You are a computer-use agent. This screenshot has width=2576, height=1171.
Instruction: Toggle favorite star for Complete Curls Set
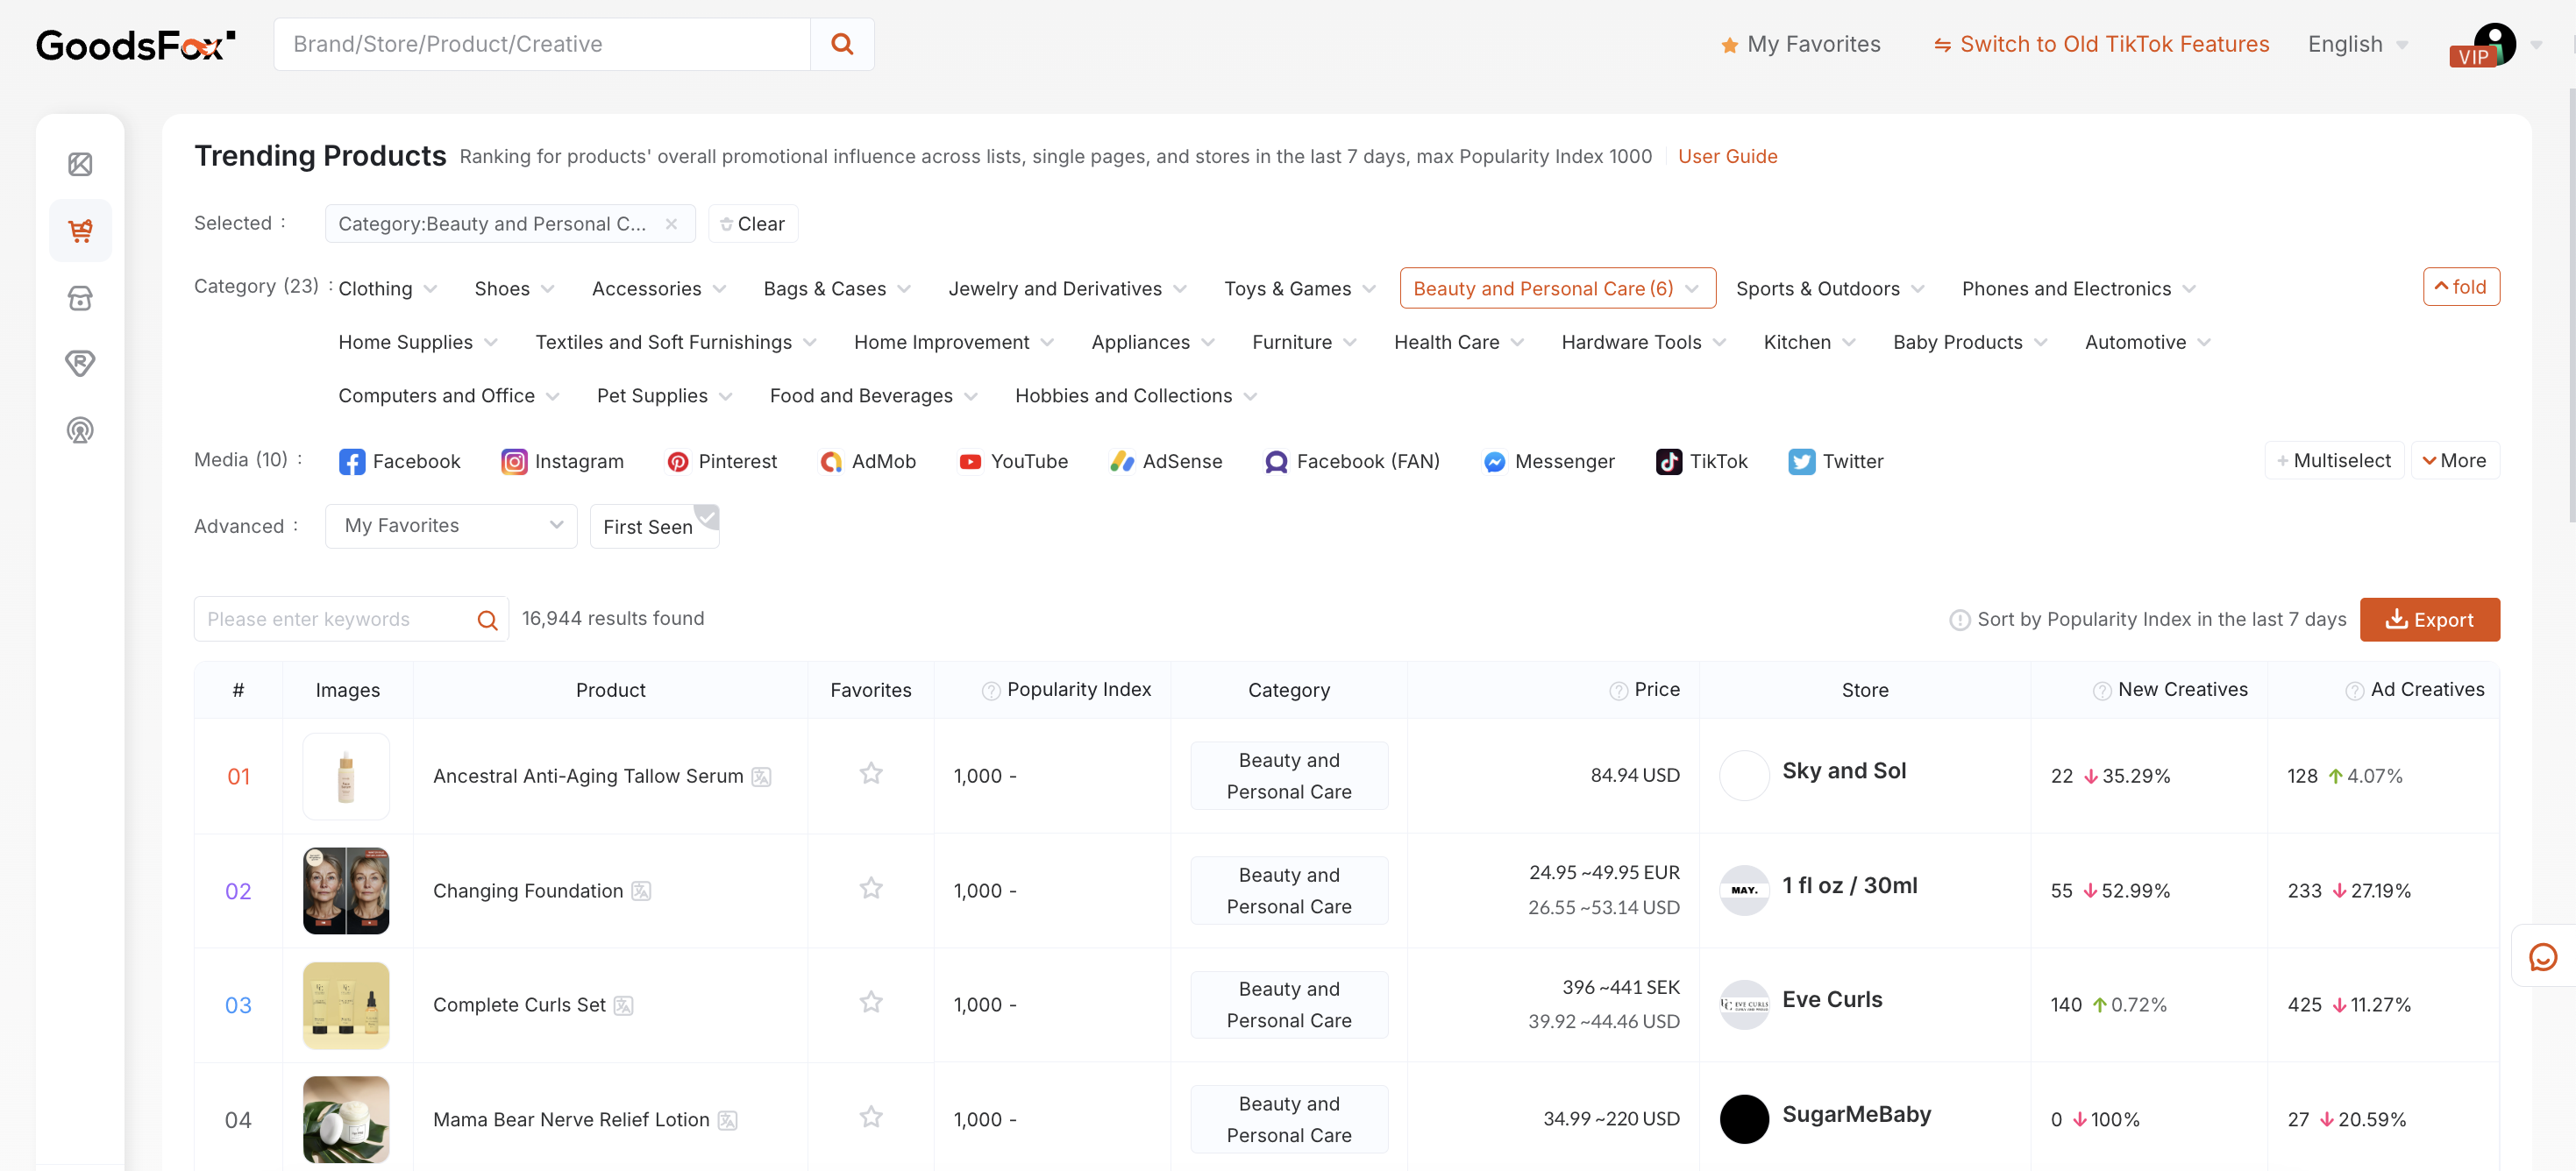coord(870,1002)
